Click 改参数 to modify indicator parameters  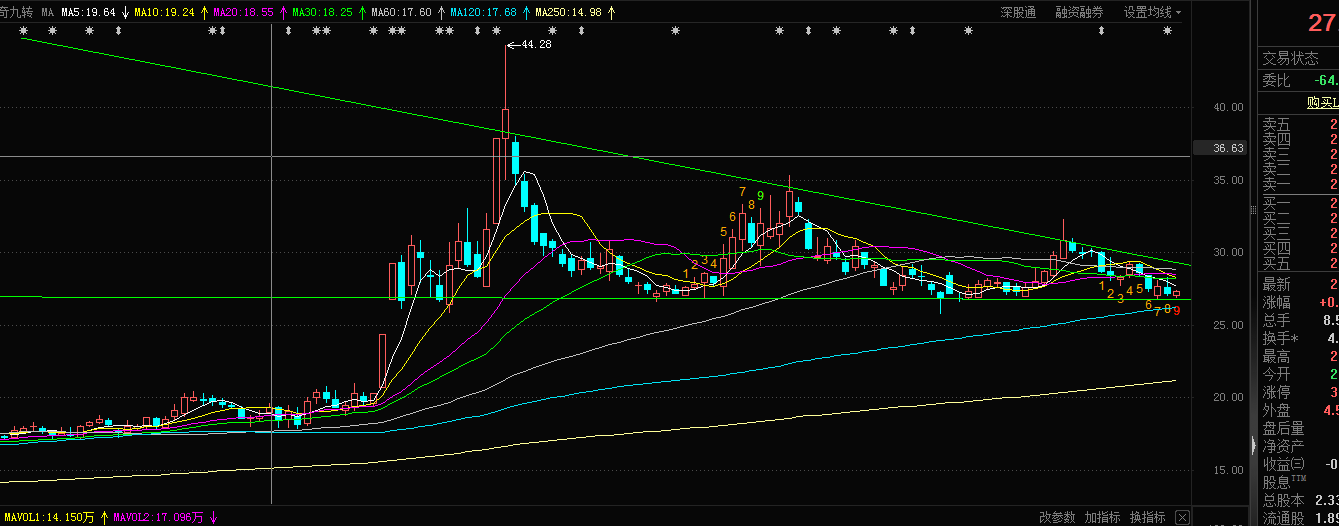(x=1057, y=517)
